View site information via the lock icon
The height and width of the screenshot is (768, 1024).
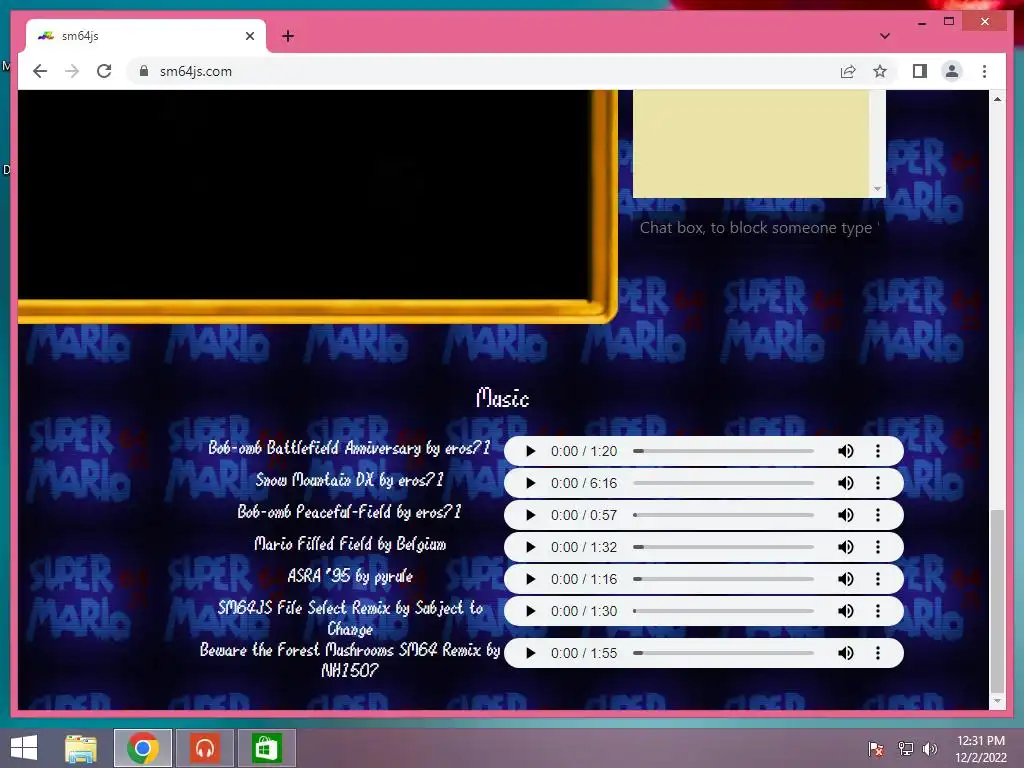144,71
